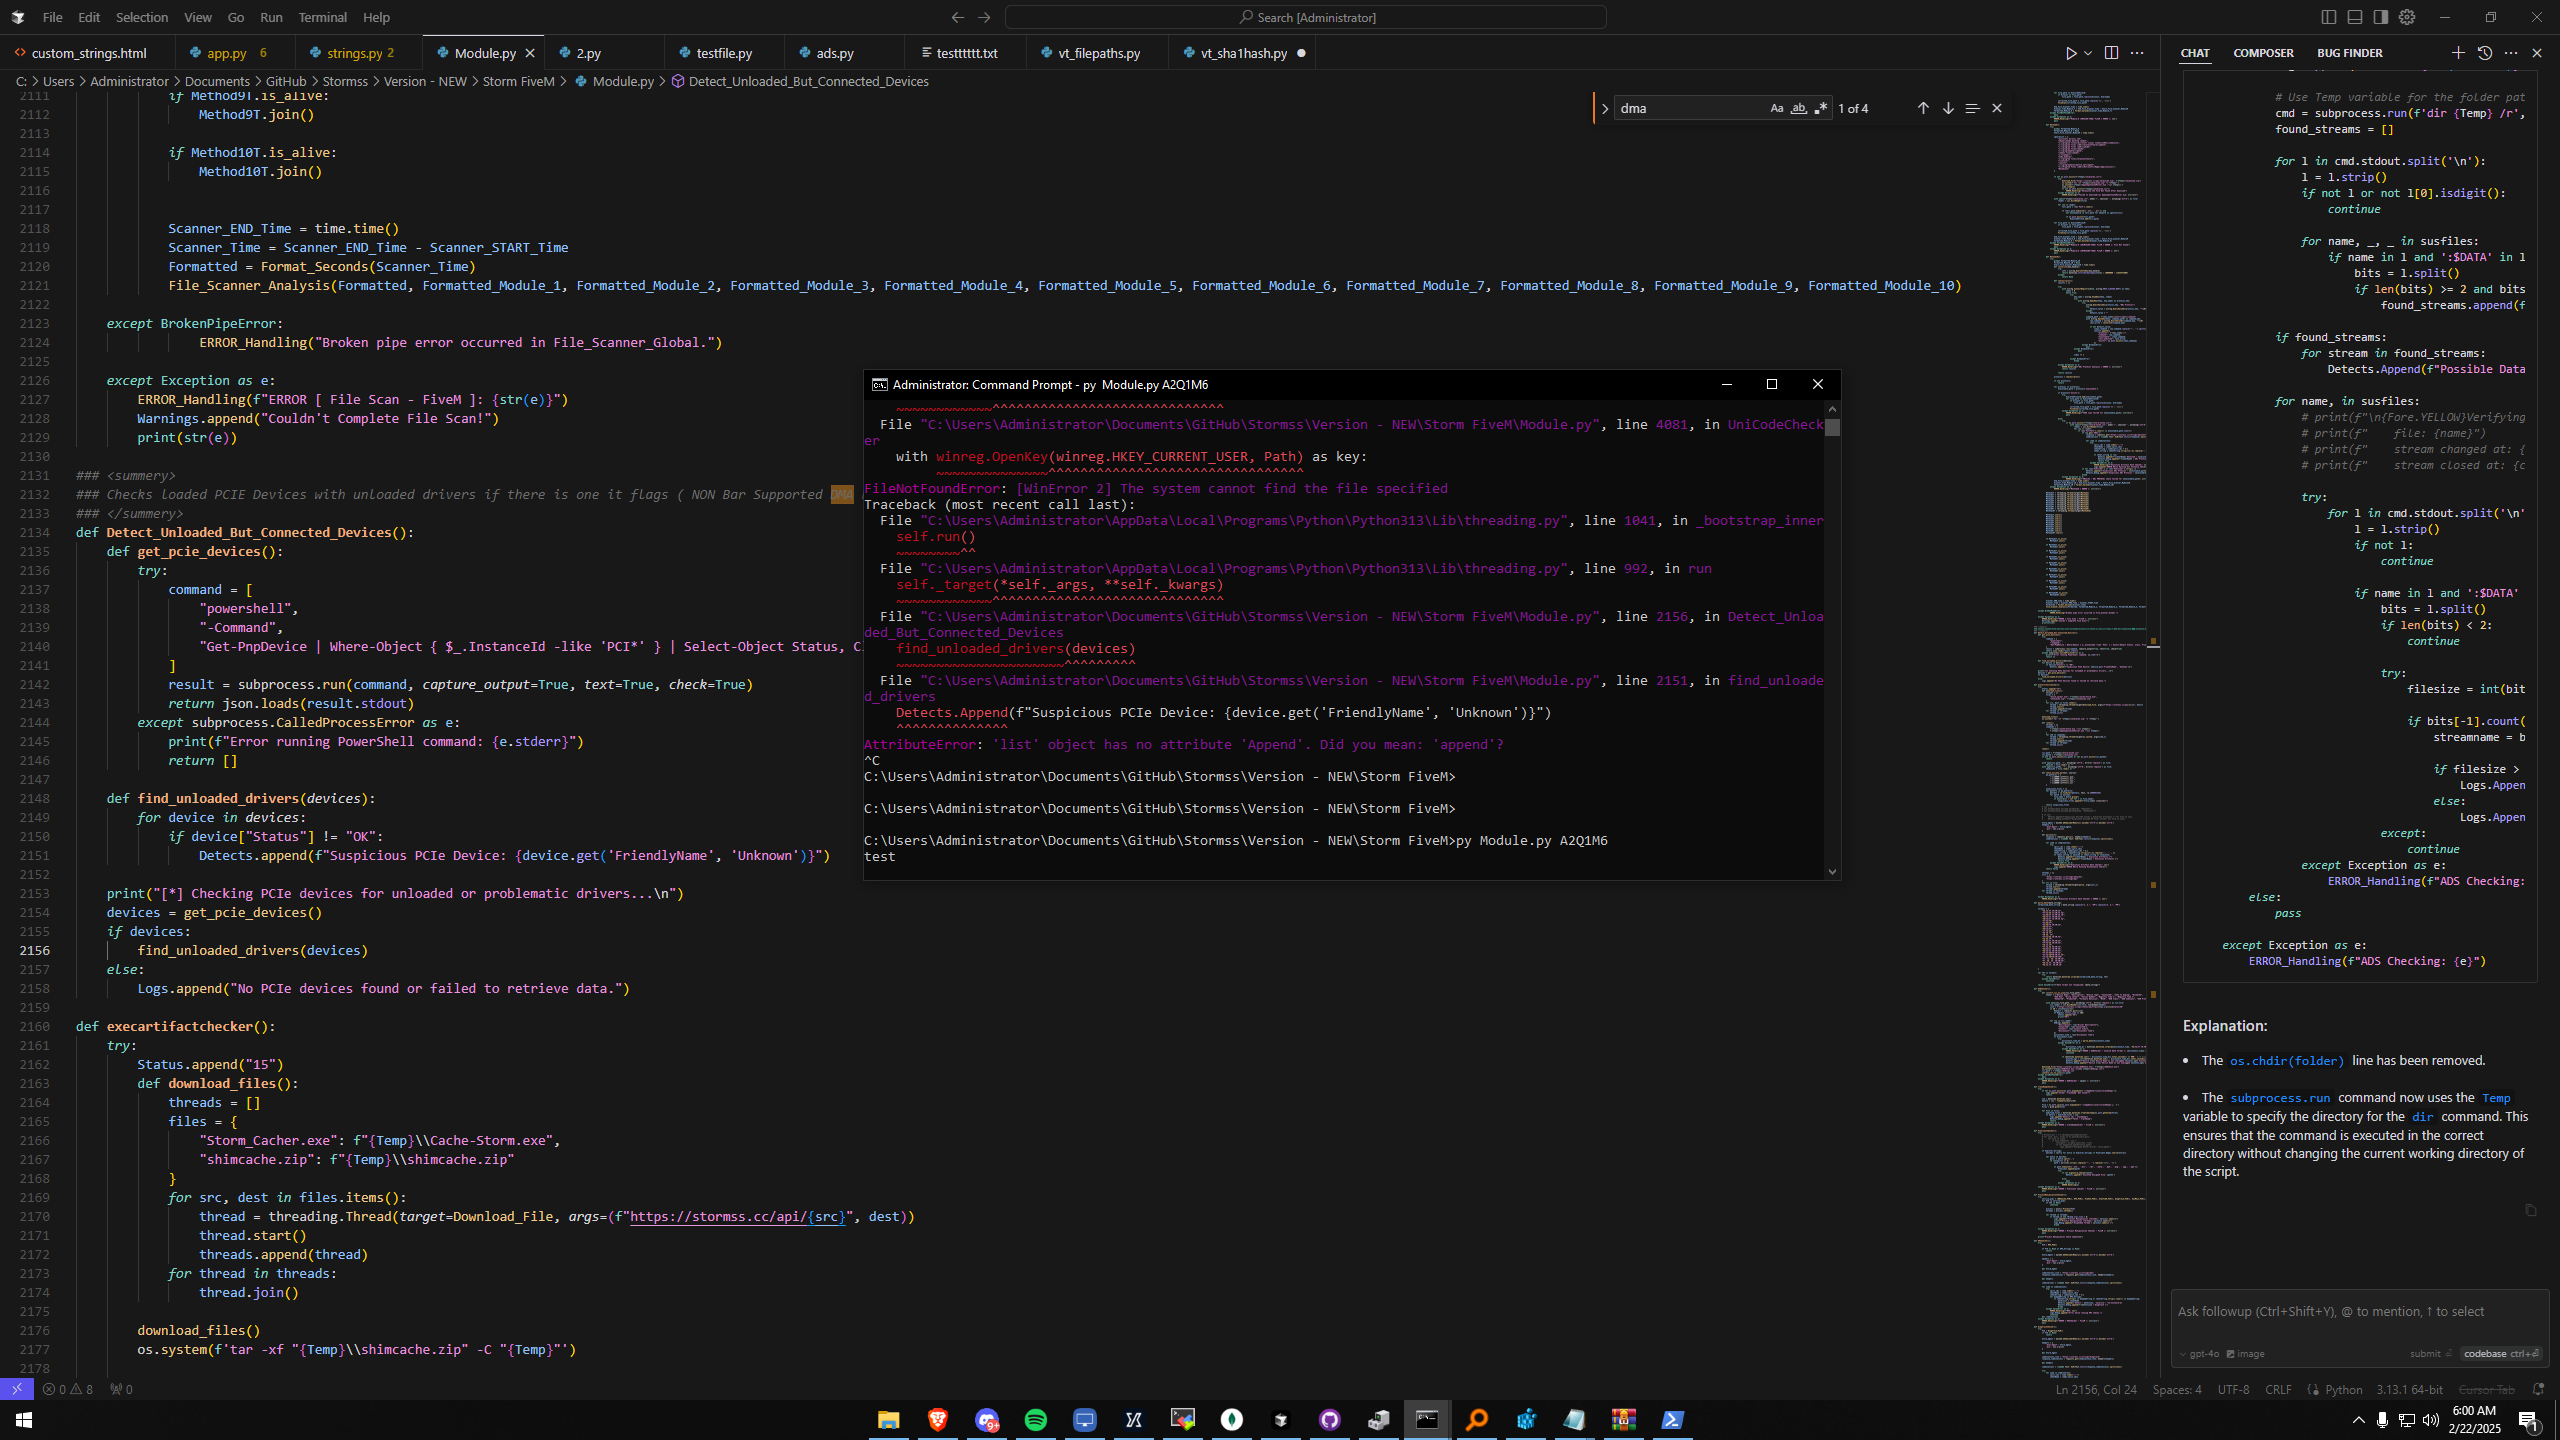
Task: Open the settings gear in title bar
Action: (x=2407, y=17)
